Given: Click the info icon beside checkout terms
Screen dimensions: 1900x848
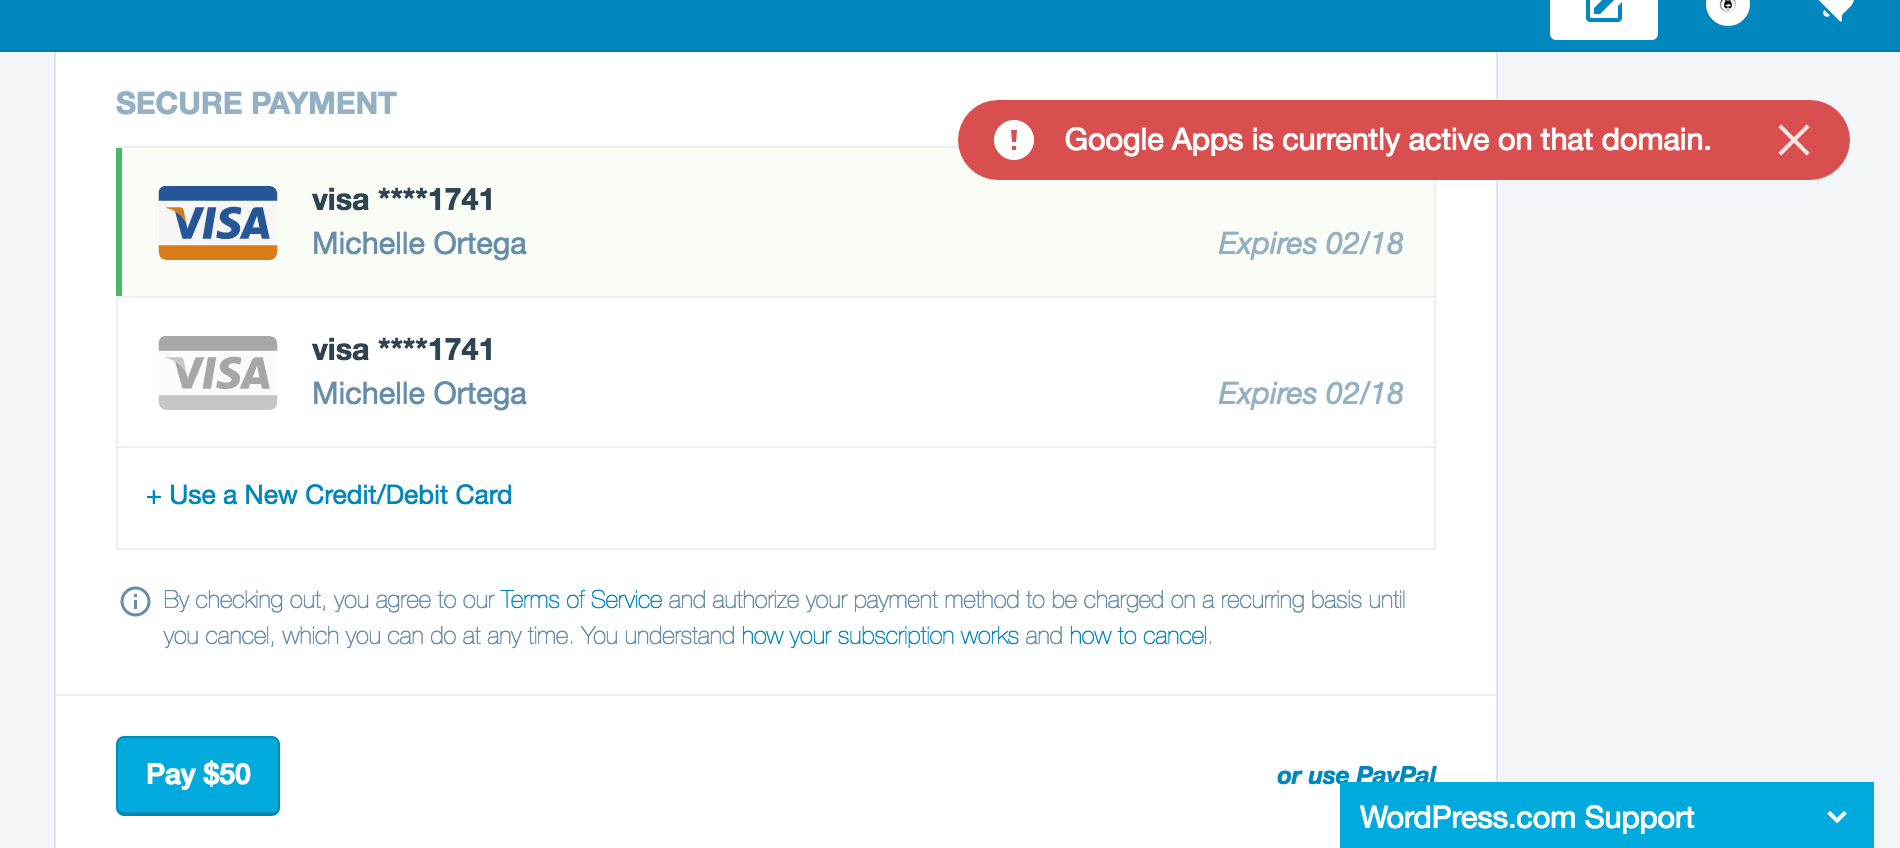Looking at the screenshot, I should [x=135, y=601].
